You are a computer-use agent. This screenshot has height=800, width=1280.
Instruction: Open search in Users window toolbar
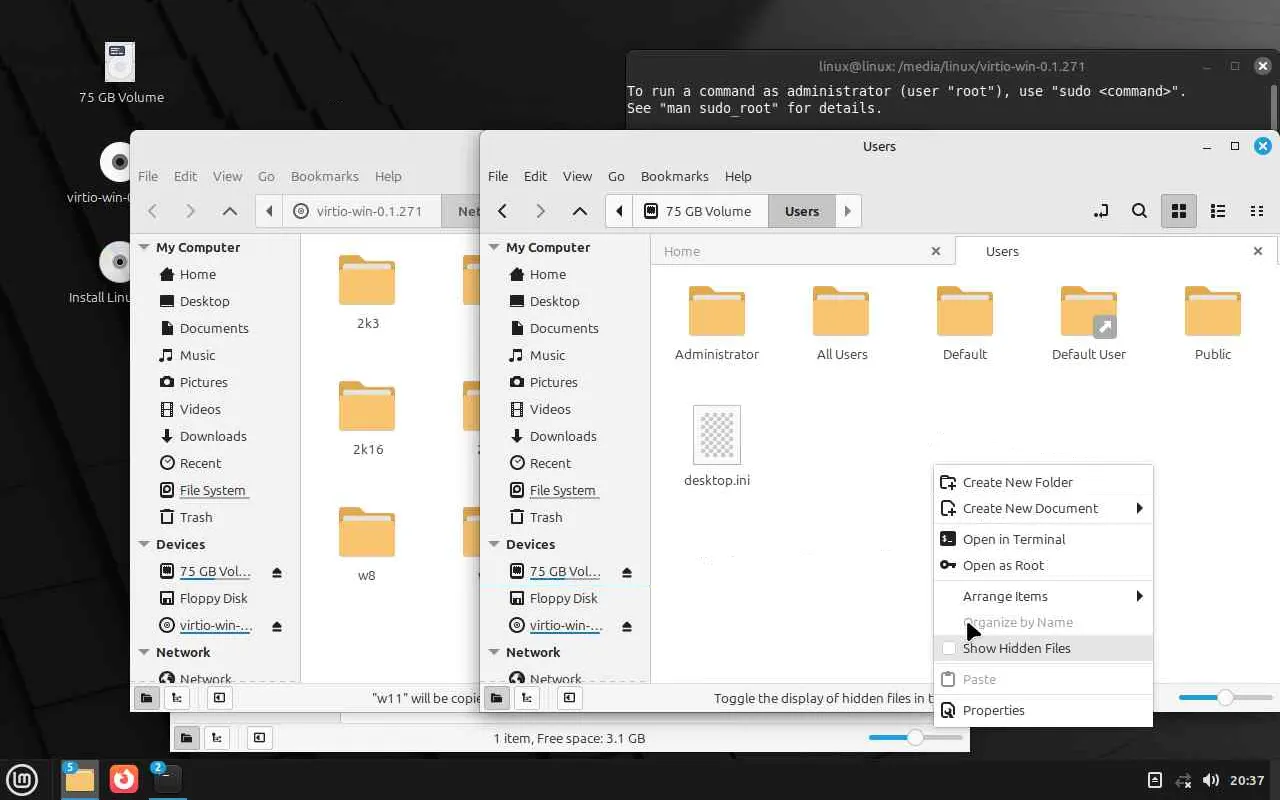pos(1139,211)
